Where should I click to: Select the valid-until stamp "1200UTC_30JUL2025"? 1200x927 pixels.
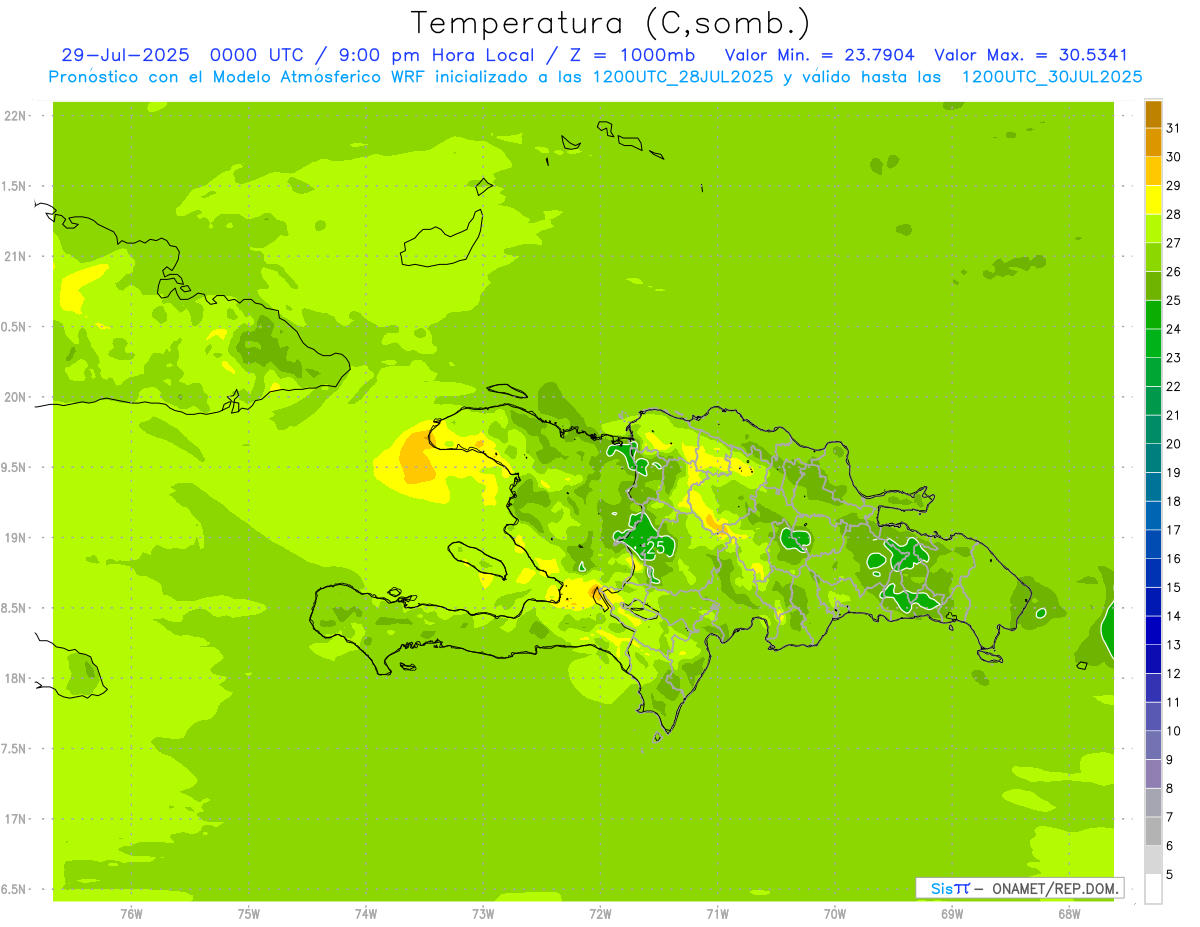1051,77
